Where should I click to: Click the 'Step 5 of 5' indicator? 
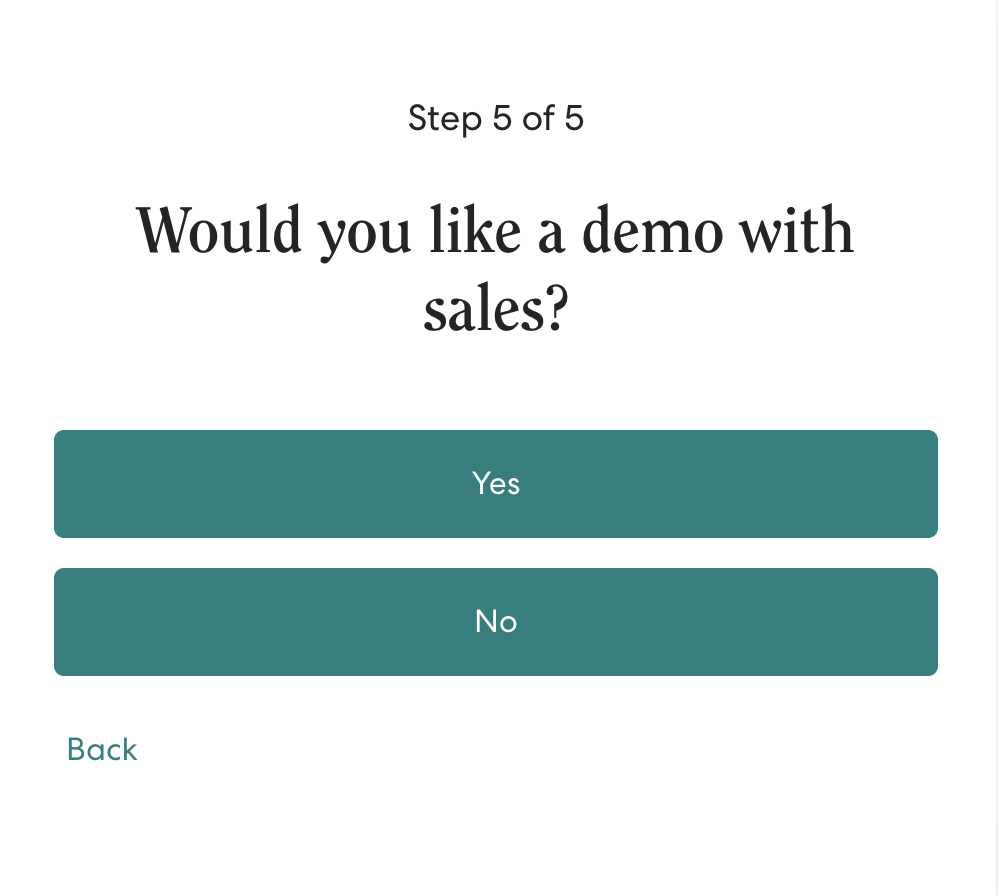(496, 119)
